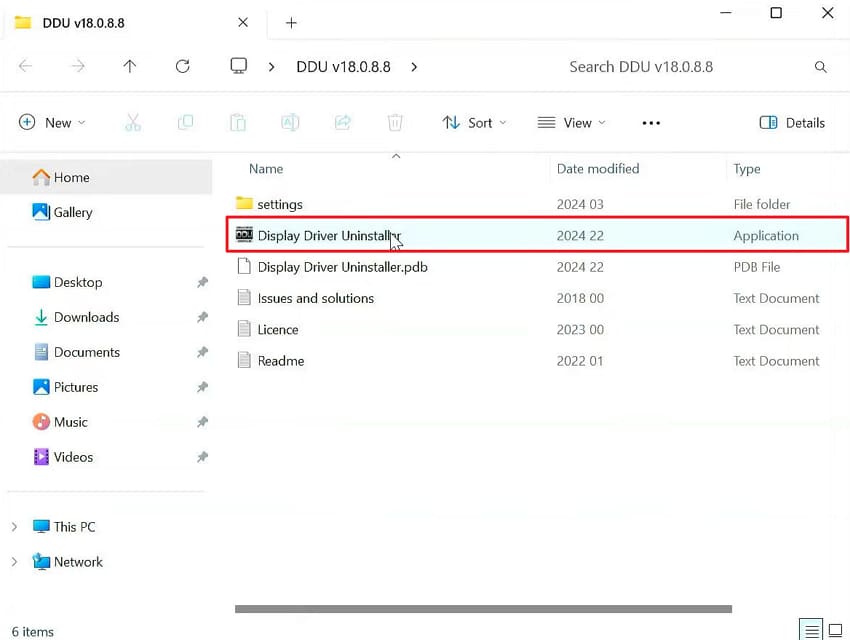Click the Copy icon in toolbar
The width and height of the screenshot is (850, 640).
pos(185,122)
